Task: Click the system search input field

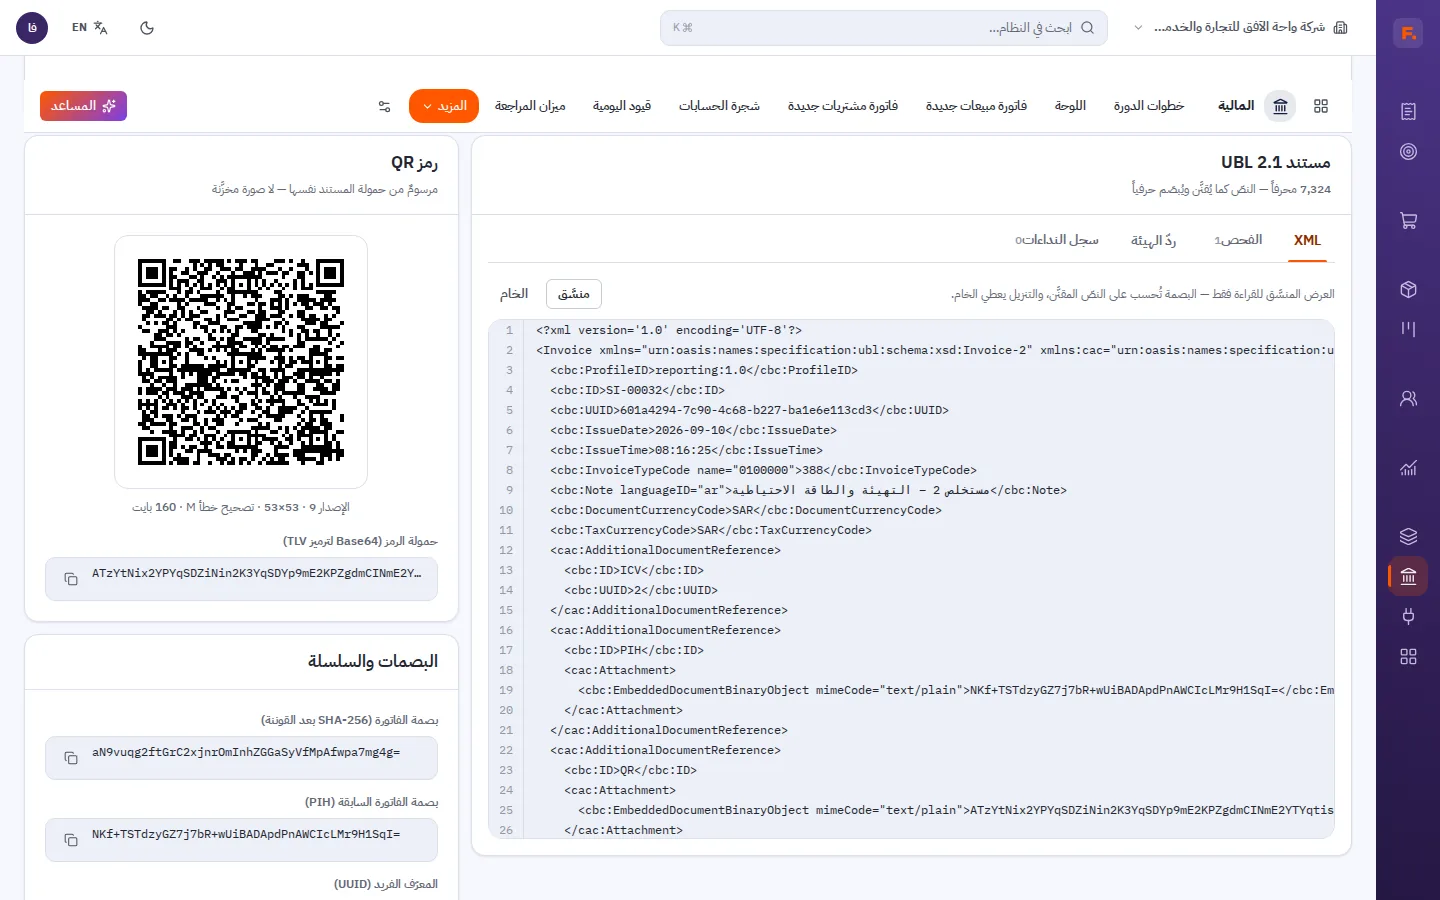Action: pyautogui.click(x=884, y=28)
